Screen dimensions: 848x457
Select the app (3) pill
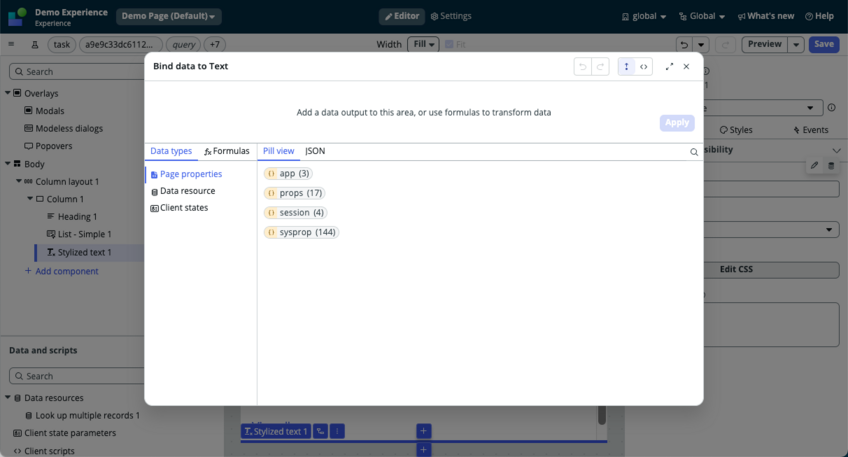[x=288, y=174]
